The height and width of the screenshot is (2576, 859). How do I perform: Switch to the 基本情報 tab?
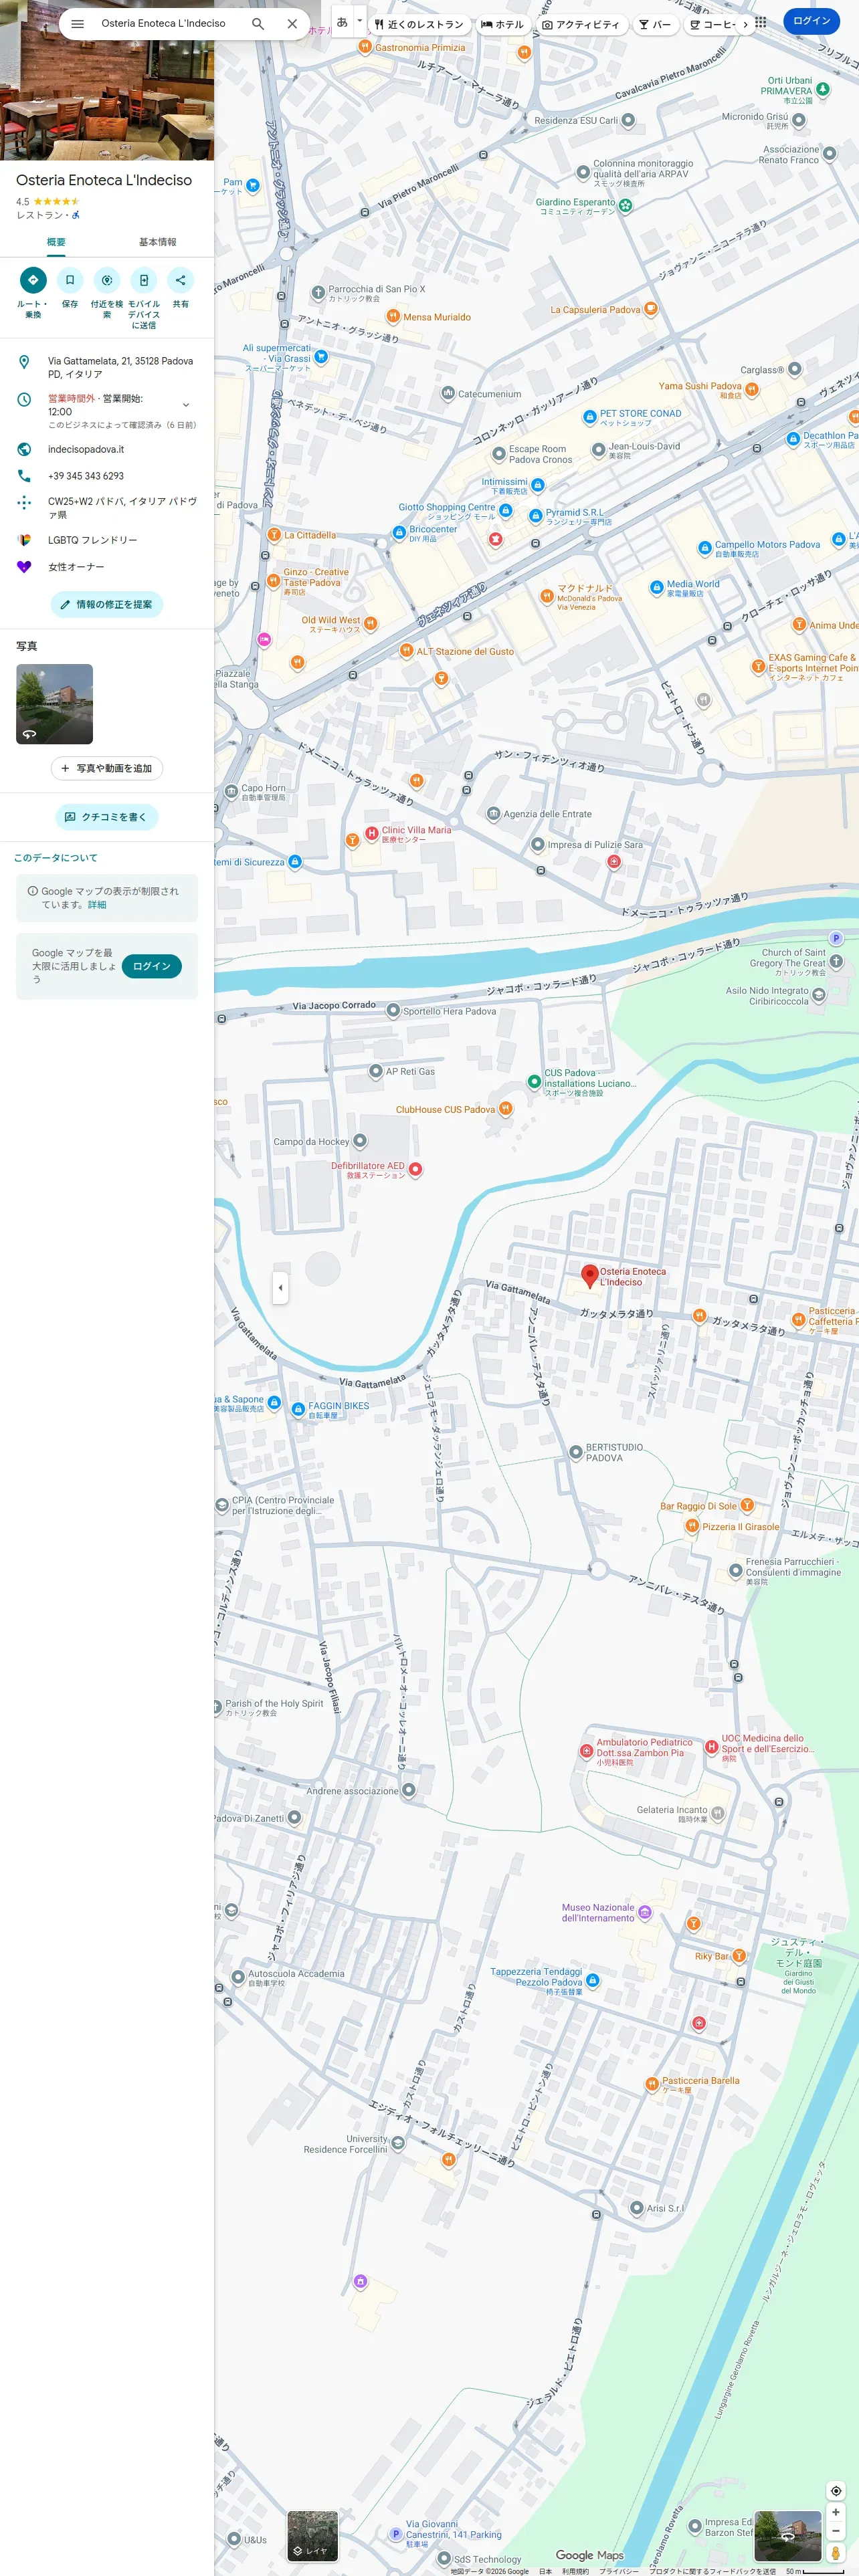click(x=158, y=242)
